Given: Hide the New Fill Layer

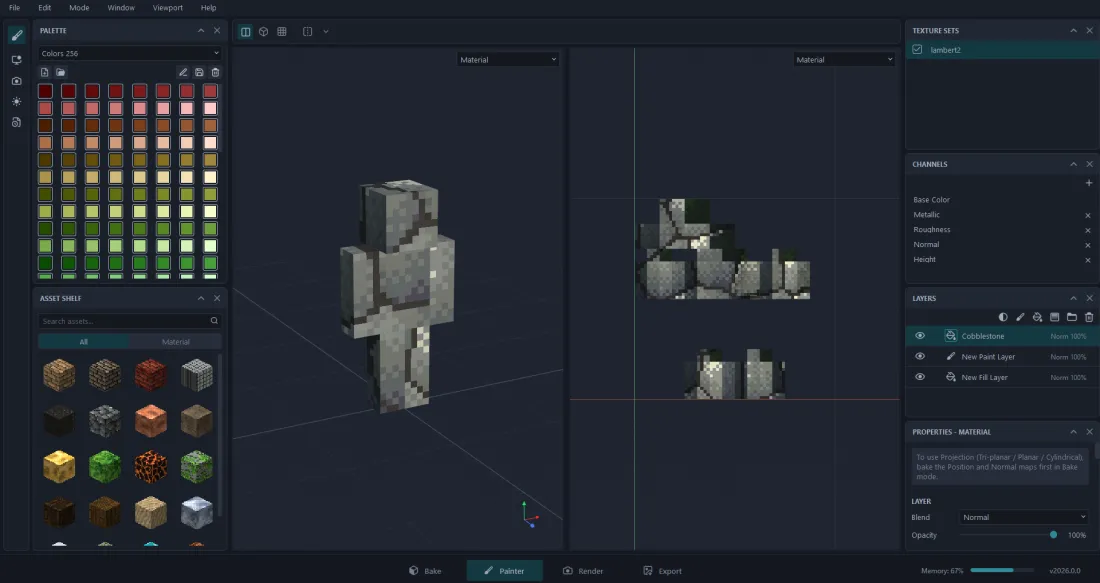Looking at the screenshot, I should click(x=920, y=377).
